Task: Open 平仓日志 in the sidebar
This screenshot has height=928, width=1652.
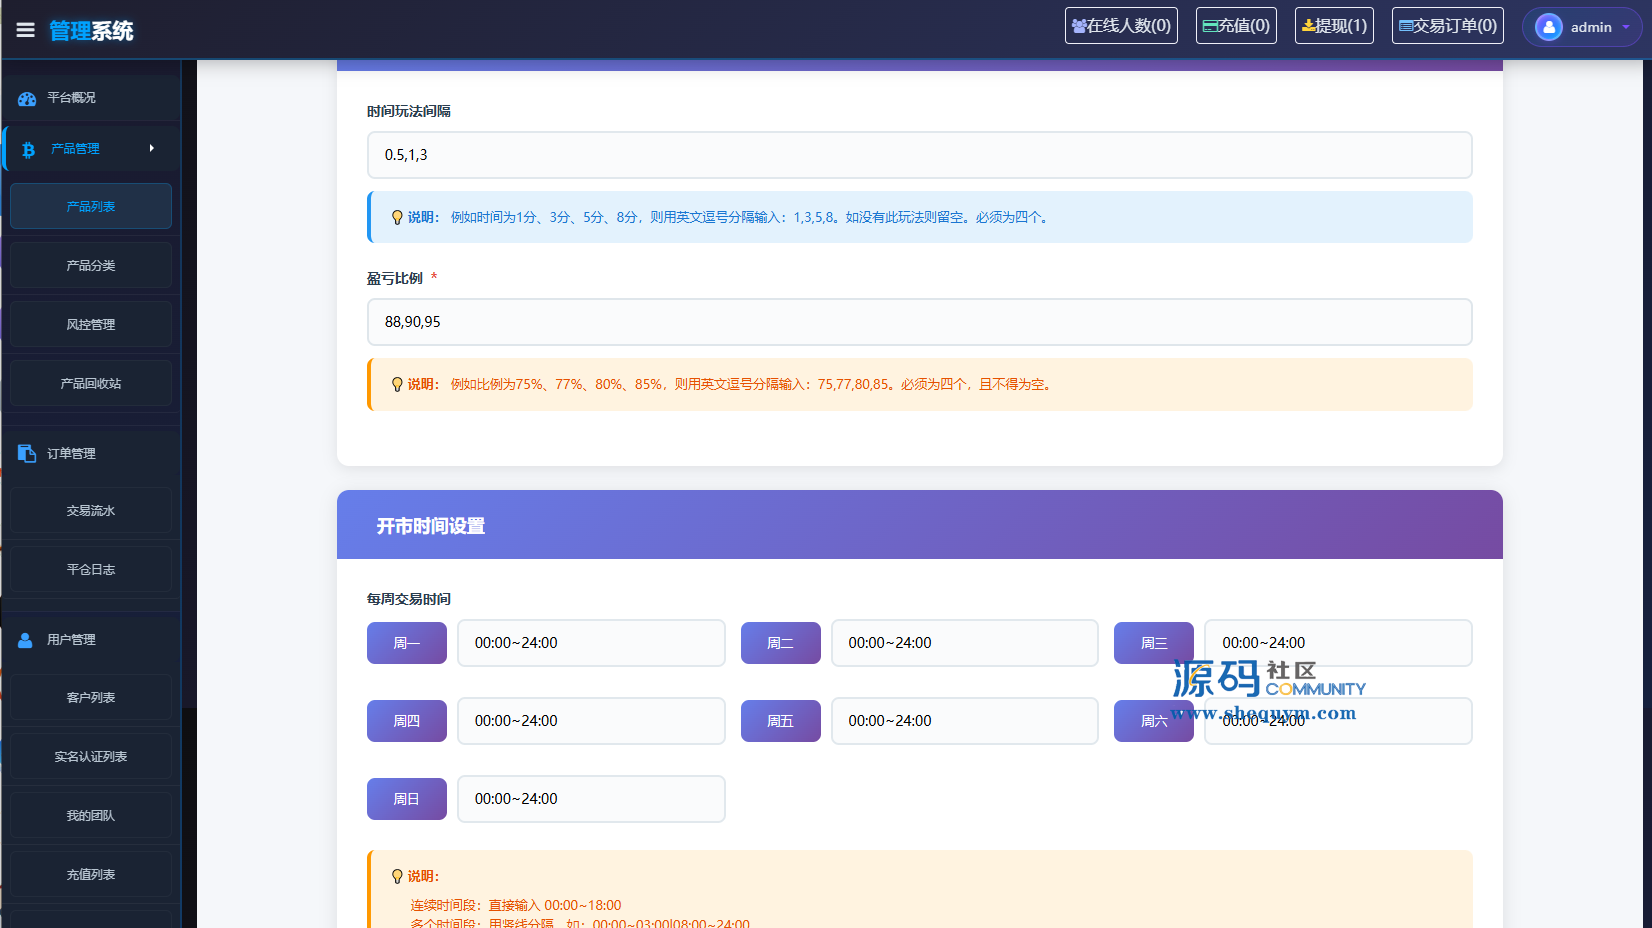Action: [x=91, y=569]
